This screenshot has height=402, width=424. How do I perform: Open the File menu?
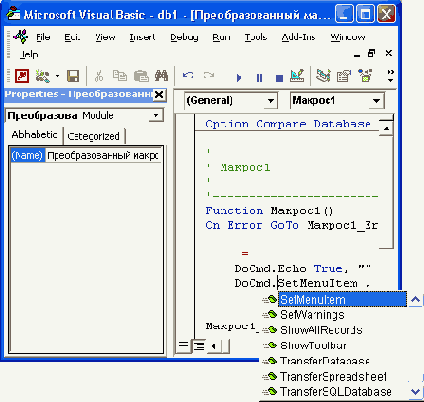coord(43,37)
